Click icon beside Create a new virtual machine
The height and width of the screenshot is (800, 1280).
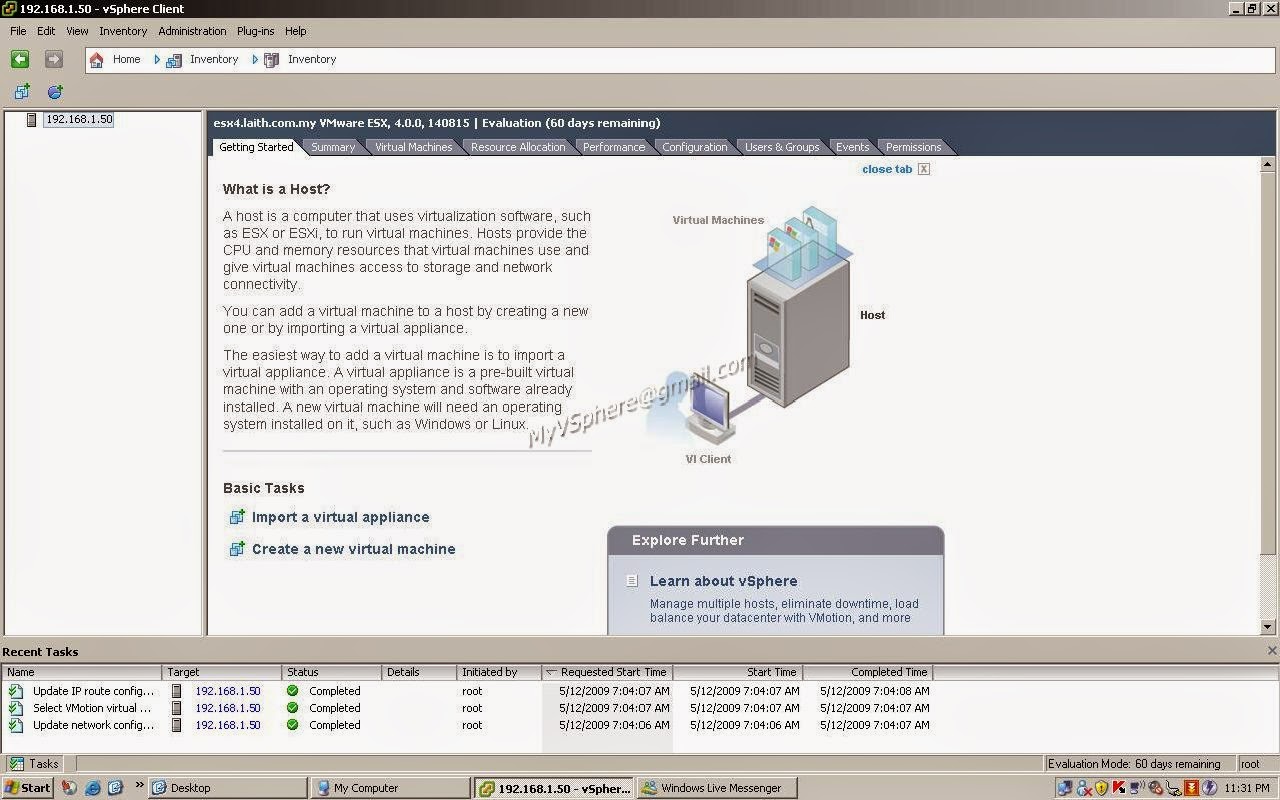(x=237, y=549)
